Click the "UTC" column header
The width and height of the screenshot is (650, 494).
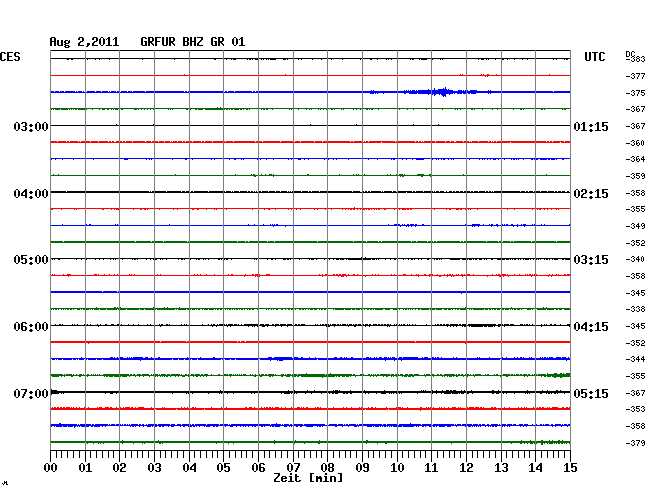[594, 57]
